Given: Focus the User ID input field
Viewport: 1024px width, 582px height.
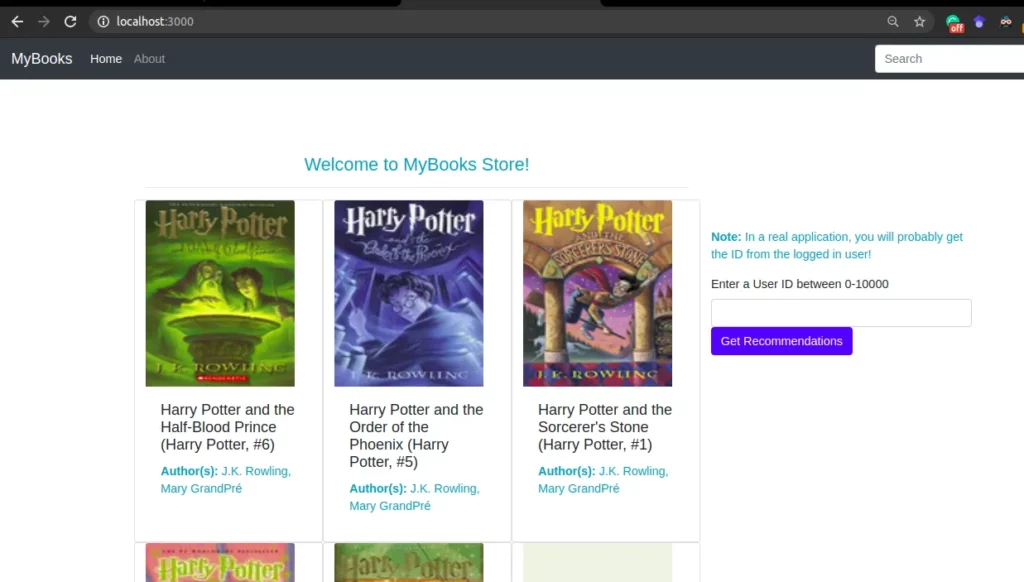Looking at the screenshot, I should click(841, 313).
